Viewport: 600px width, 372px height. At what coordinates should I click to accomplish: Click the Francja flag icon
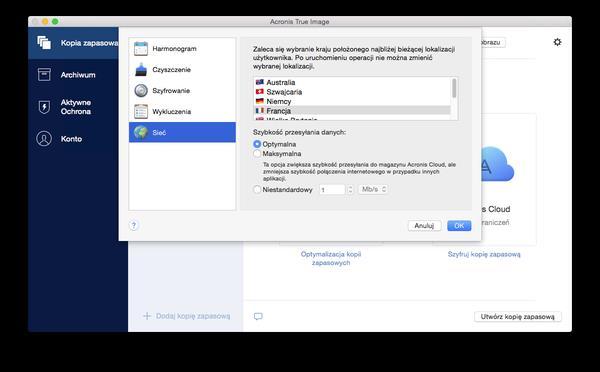click(x=260, y=111)
